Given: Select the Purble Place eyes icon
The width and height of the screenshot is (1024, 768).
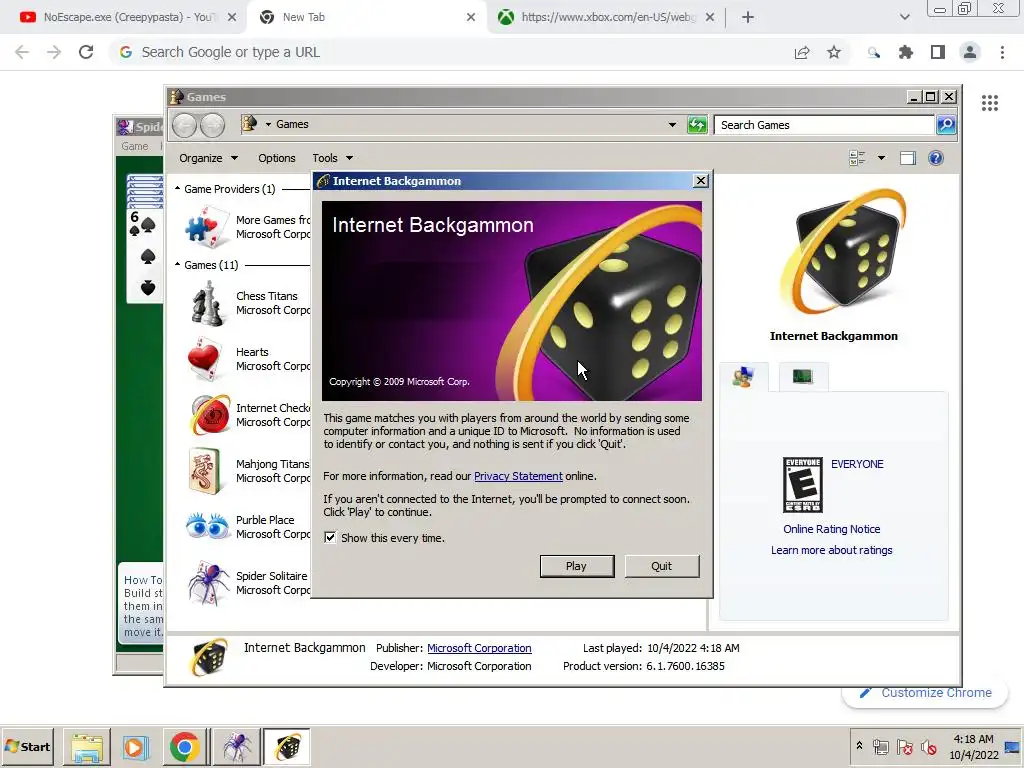Looking at the screenshot, I should tap(207, 526).
